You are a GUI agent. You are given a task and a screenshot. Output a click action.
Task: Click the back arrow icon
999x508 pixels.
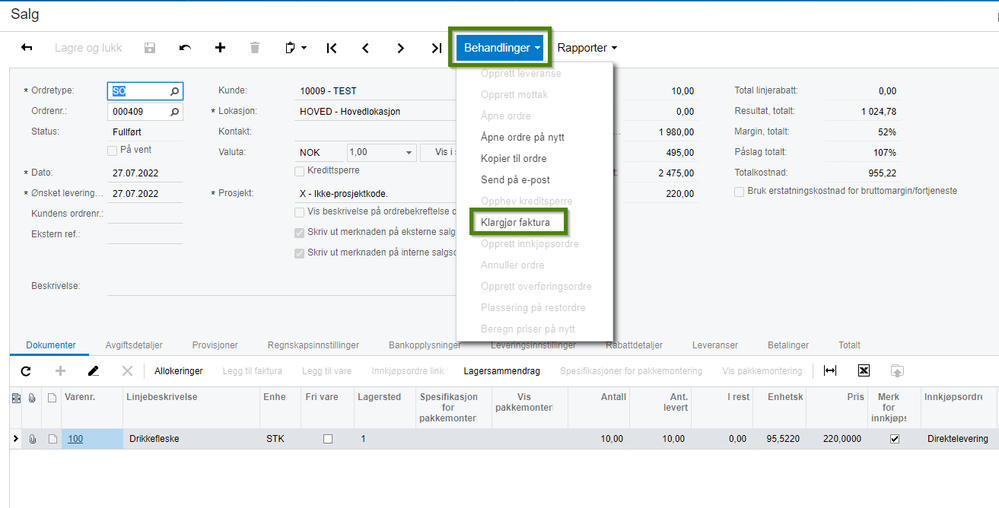click(x=27, y=48)
